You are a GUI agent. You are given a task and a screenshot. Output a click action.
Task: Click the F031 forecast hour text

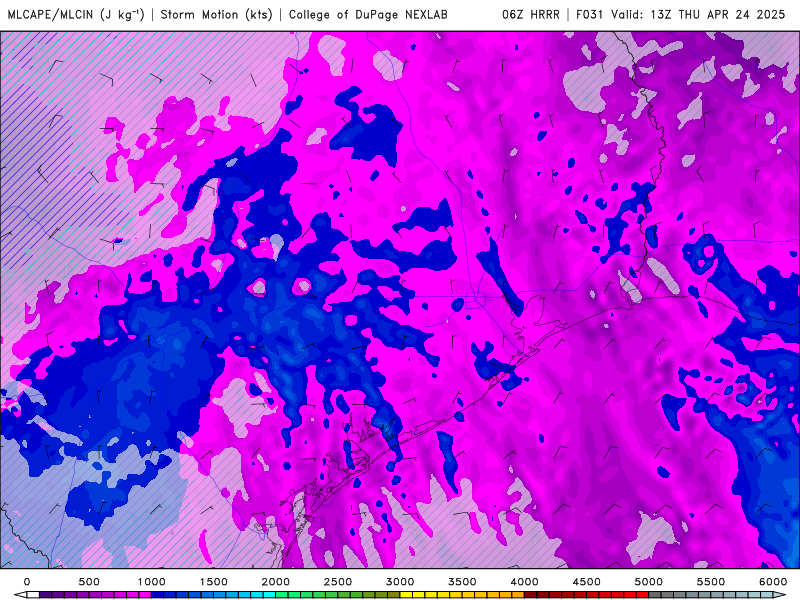pyautogui.click(x=591, y=14)
